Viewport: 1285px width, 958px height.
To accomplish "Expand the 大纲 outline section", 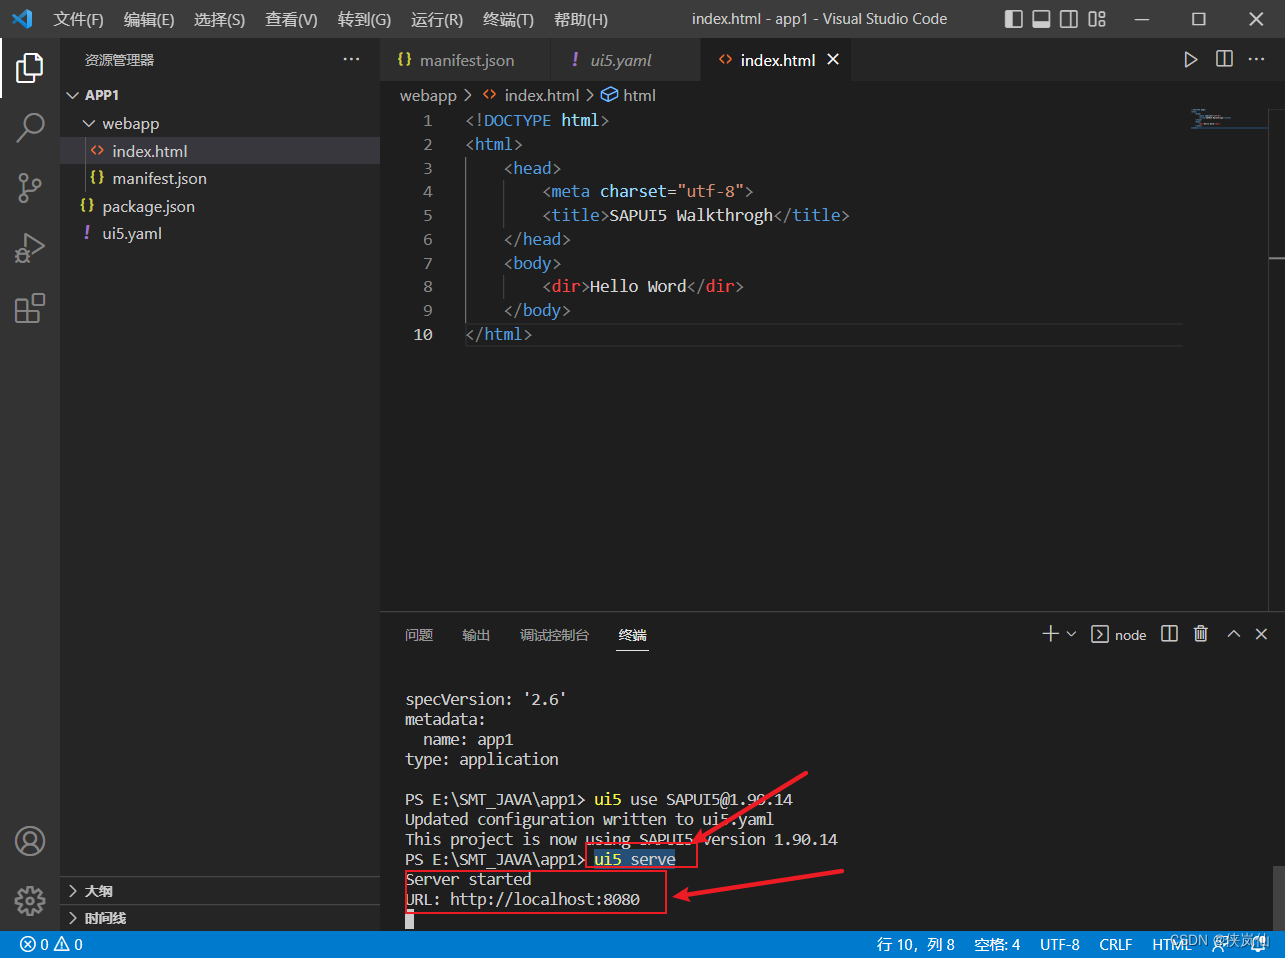I will tap(220, 891).
